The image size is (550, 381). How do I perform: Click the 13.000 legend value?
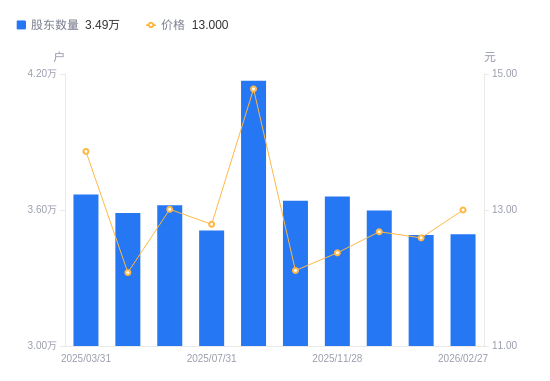(x=210, y=25)
